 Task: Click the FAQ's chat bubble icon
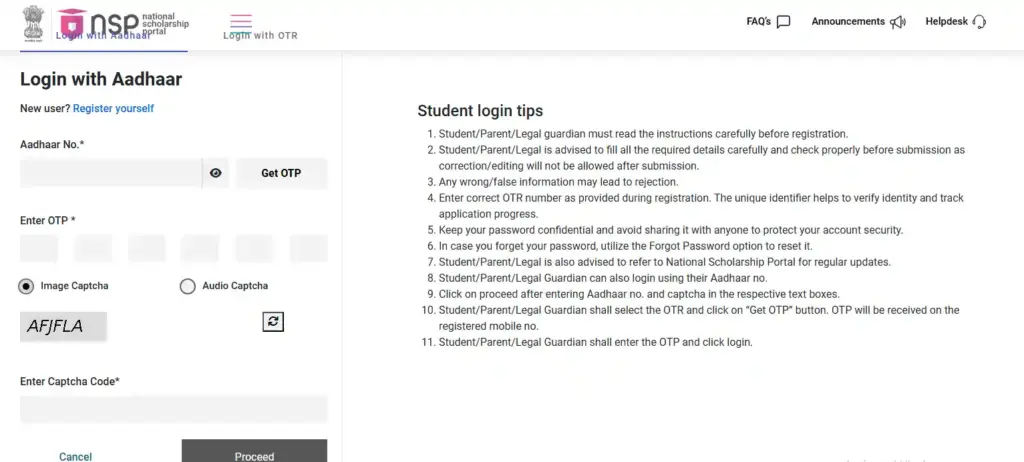[x=784, y=22]
